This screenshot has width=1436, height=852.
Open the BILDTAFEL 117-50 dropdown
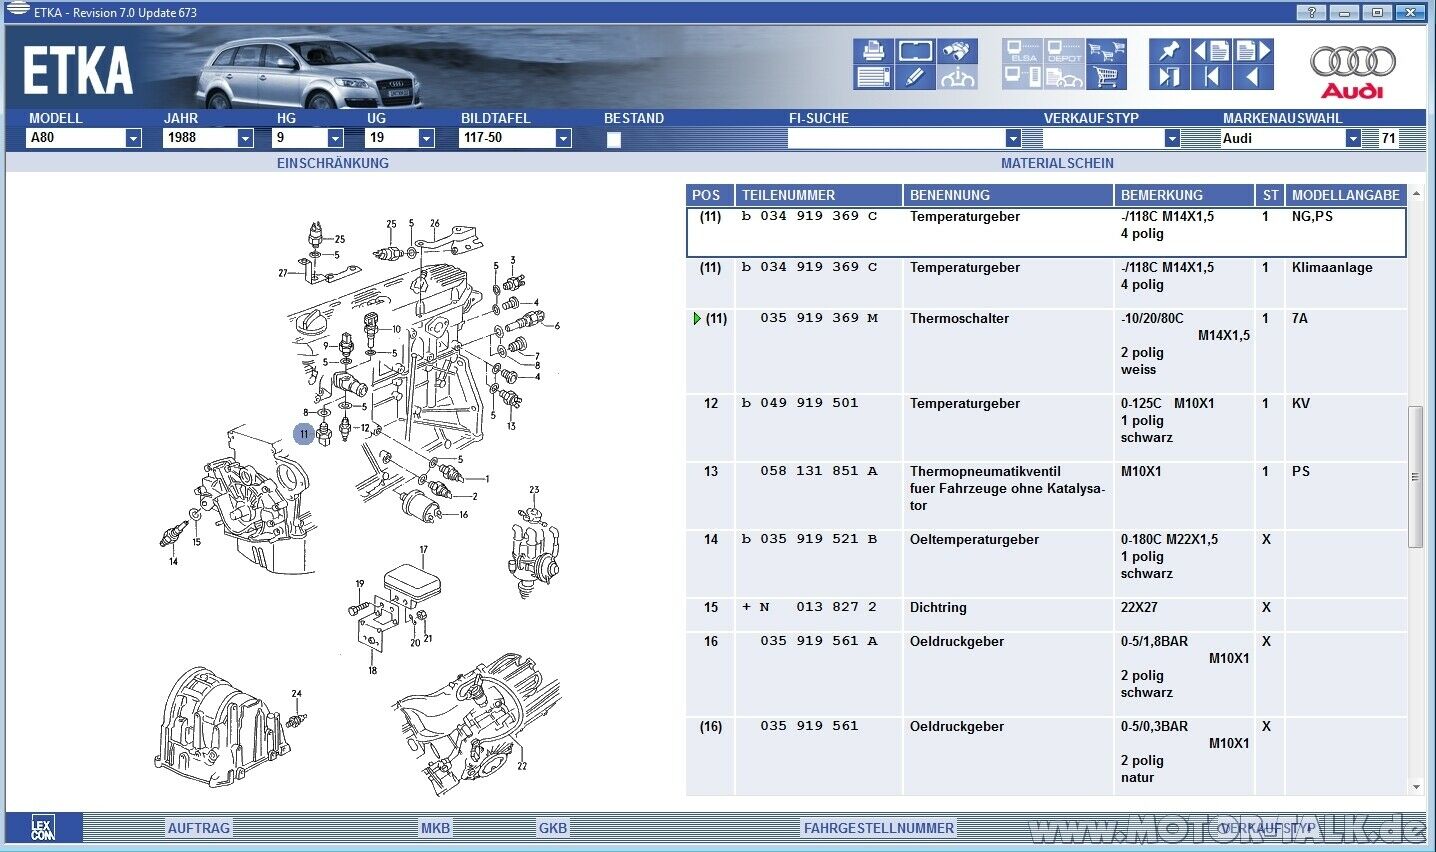(x=563, y=138)
